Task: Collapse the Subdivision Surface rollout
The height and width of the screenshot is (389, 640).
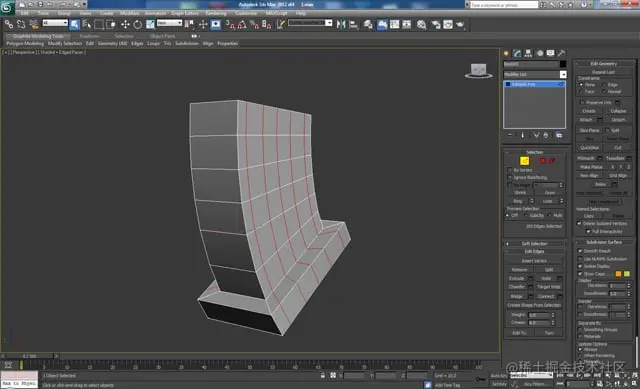Action: coord(604,242)
